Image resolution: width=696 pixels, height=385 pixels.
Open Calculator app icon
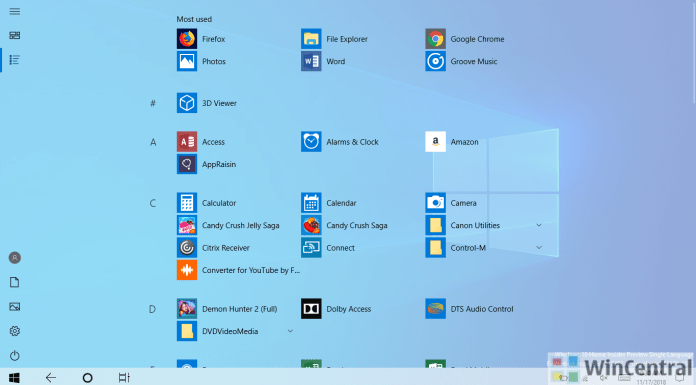[187, 203]
